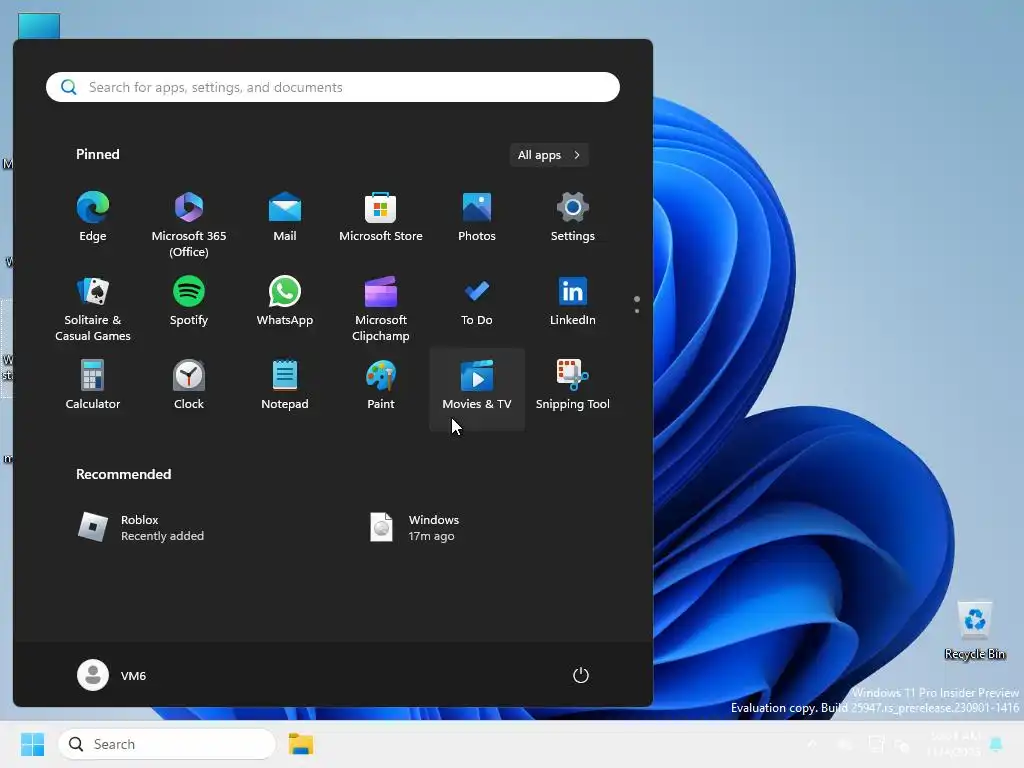The width and height of the screenshot is (1024, 768).
Task: Click the Windows Start button on taskbar
Action: (32, 744)
